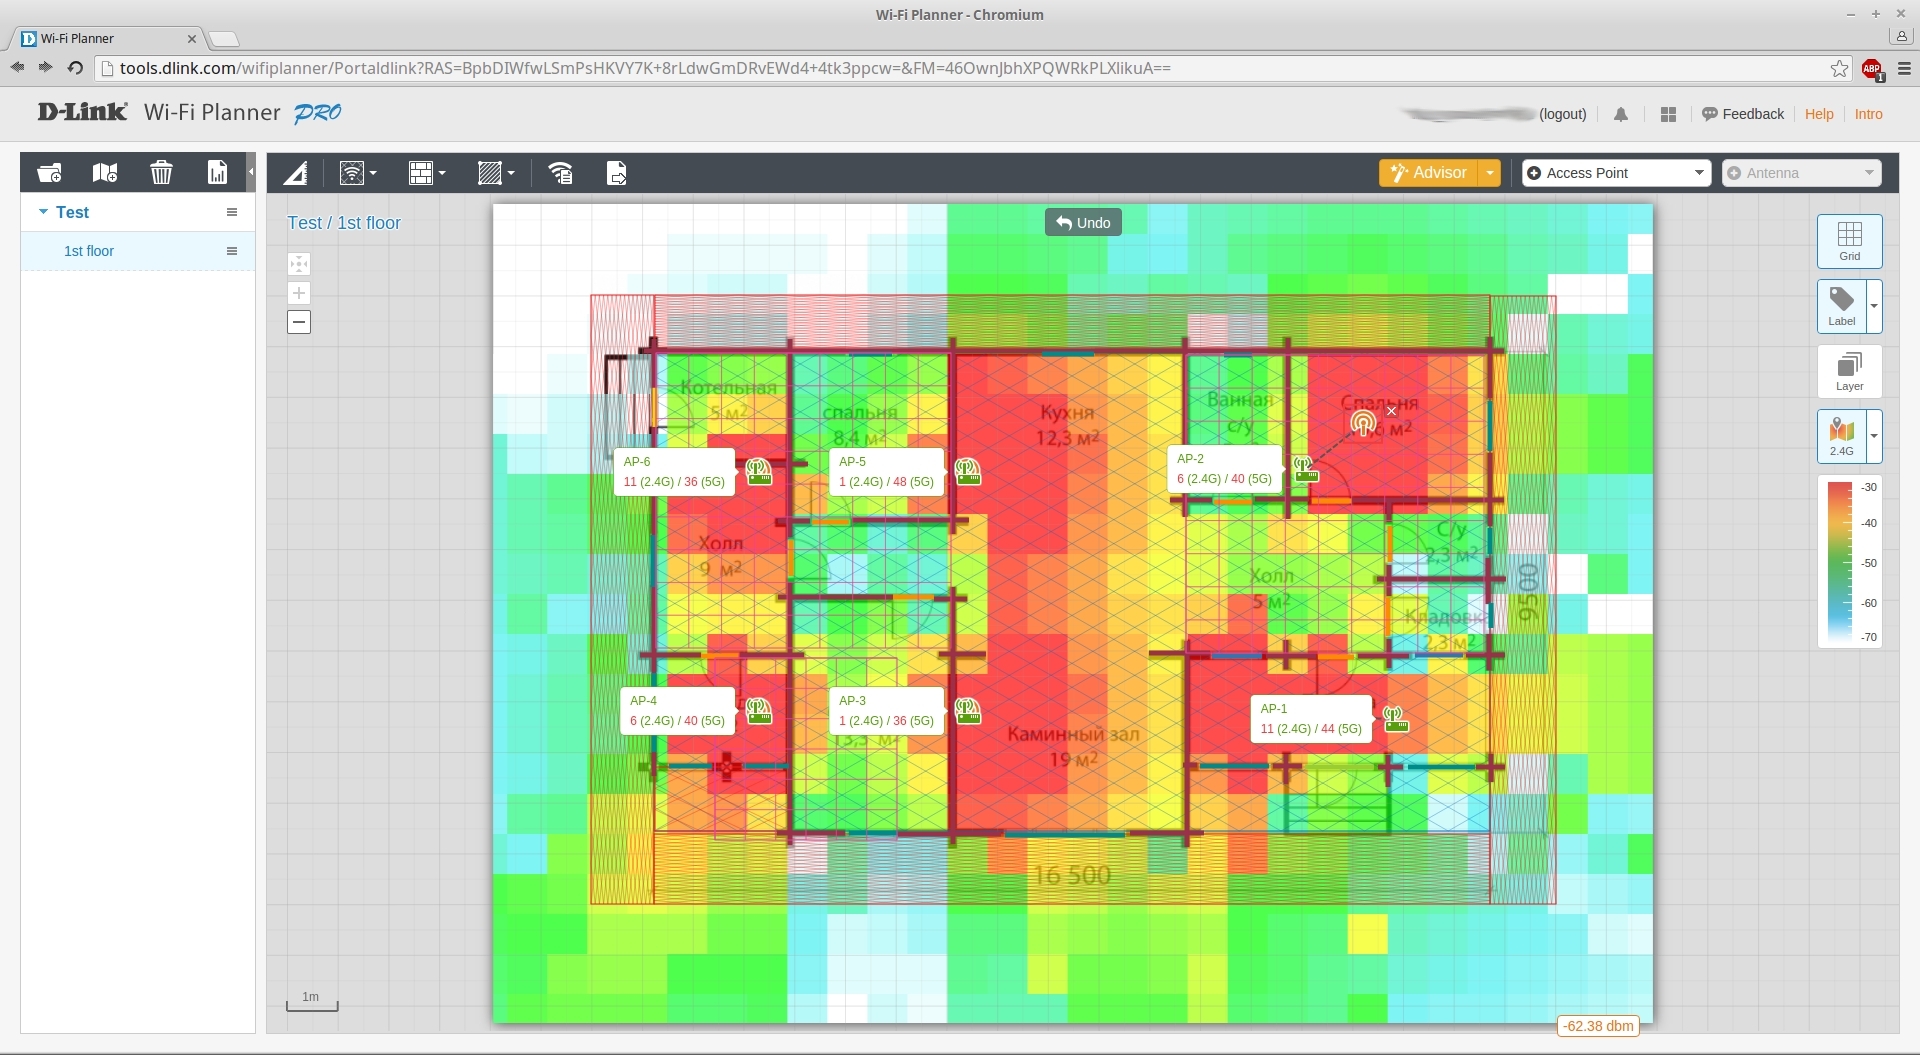This screenshot has width=1920, height=1055.
Task: Toggle the Grid display button
Action: coord(1850,241)
